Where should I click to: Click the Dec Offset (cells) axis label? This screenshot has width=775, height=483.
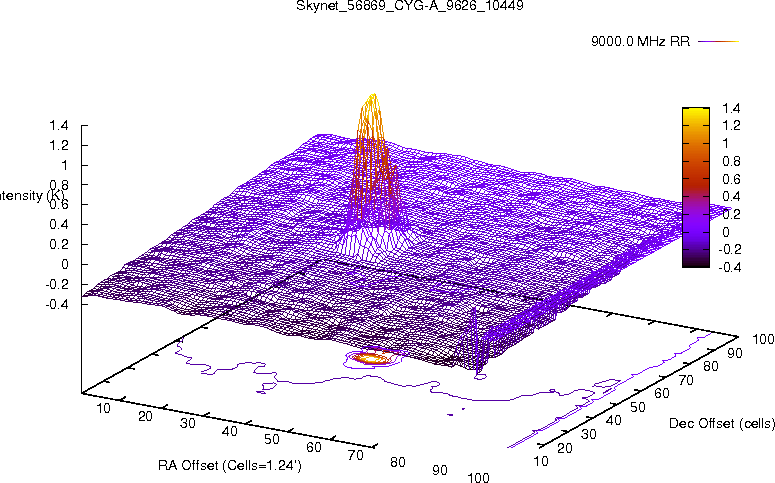722,423
